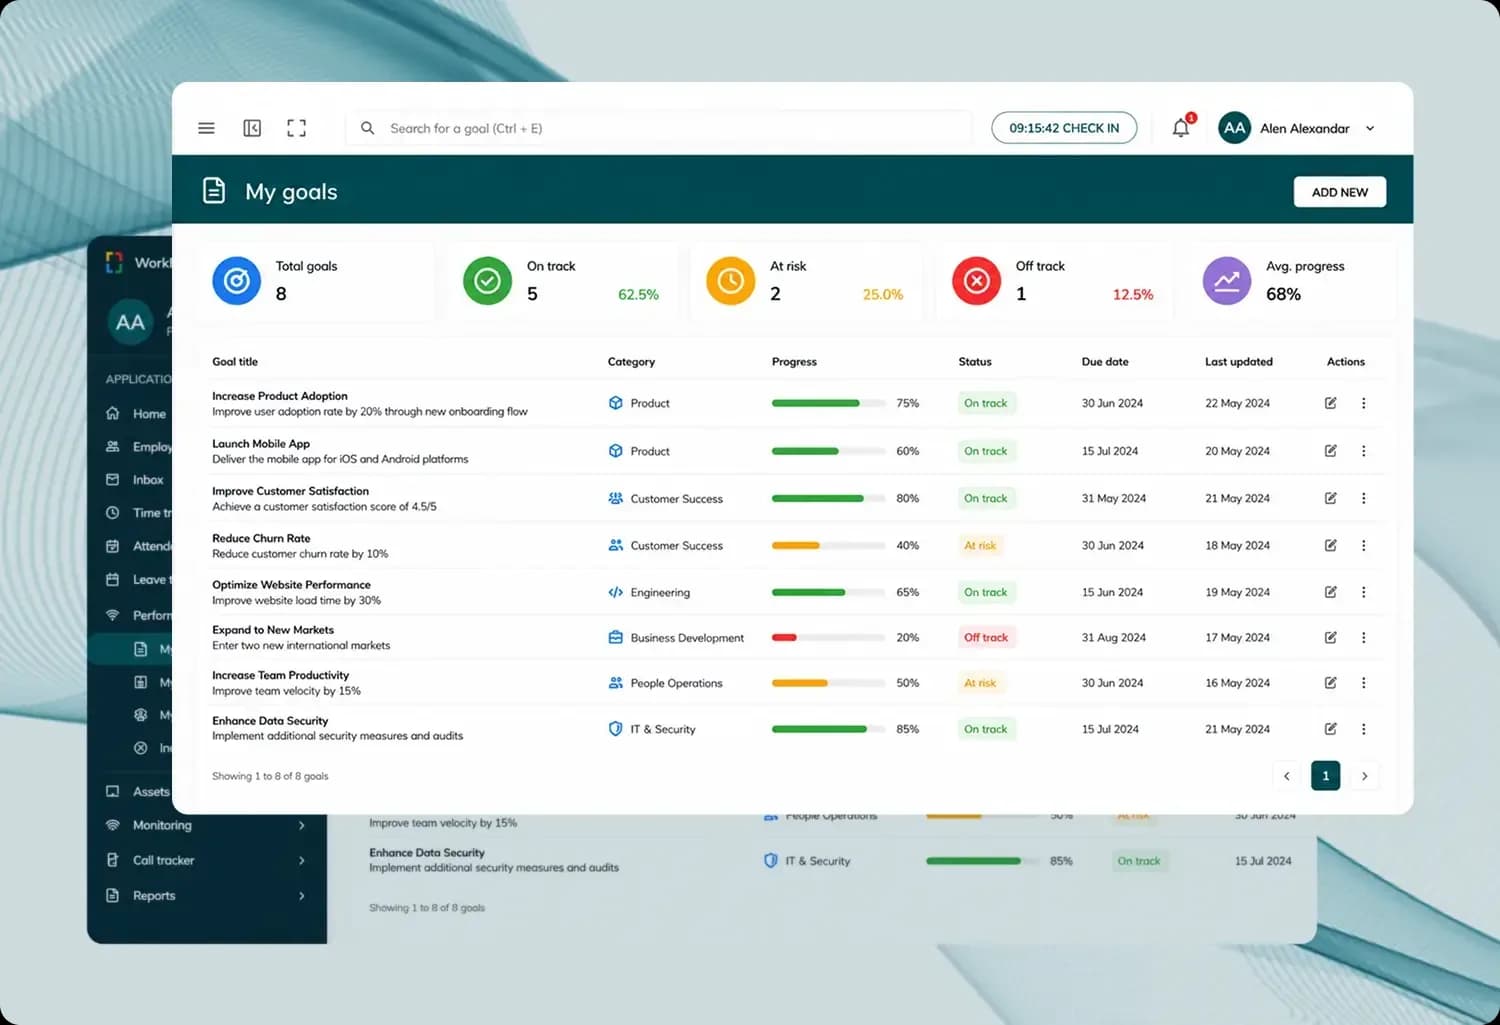Click the fullscreen expand icon

pyautogui.click(x=297, y=128)
